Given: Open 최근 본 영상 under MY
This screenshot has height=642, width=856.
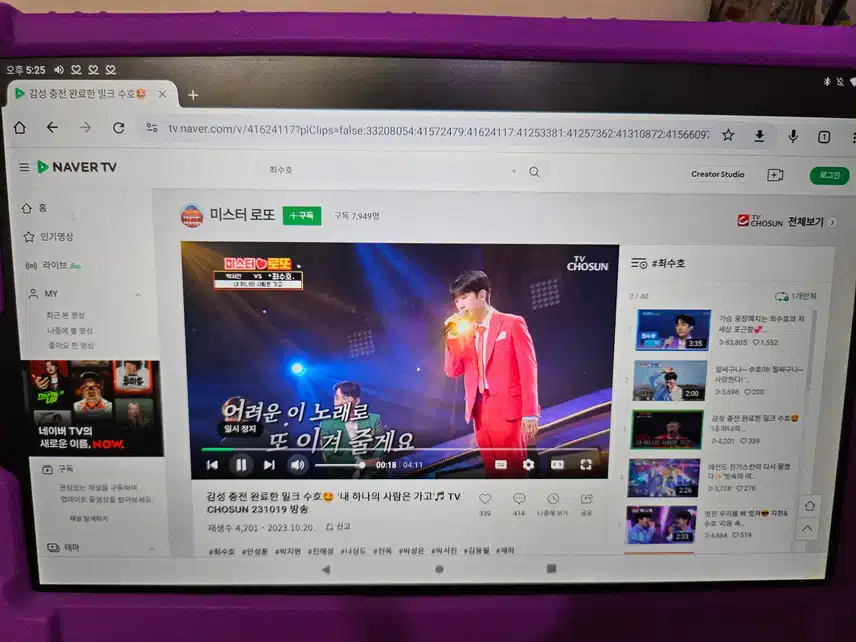Looking at the screenshot, I should [x=65, y=315].
